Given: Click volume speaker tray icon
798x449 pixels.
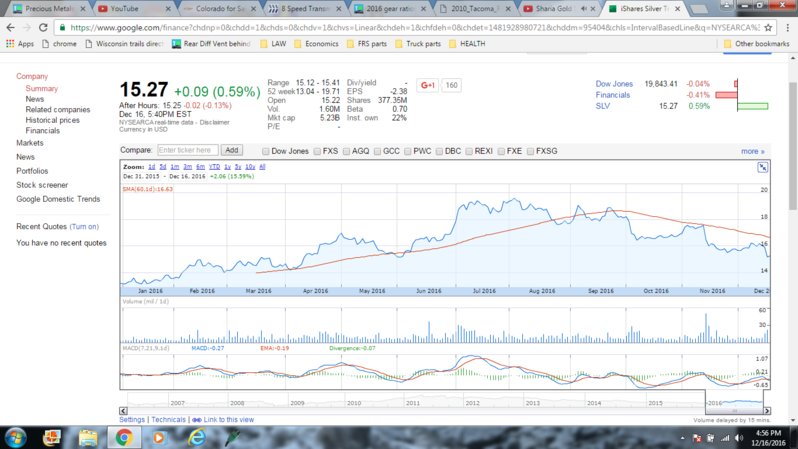Looking at the screenshot, I should tap(739, 438).
